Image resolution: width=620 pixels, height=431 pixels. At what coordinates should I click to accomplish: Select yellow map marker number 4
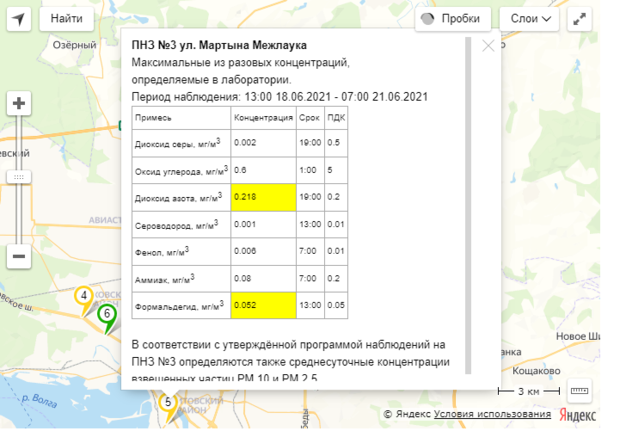[x=84, y=296]
